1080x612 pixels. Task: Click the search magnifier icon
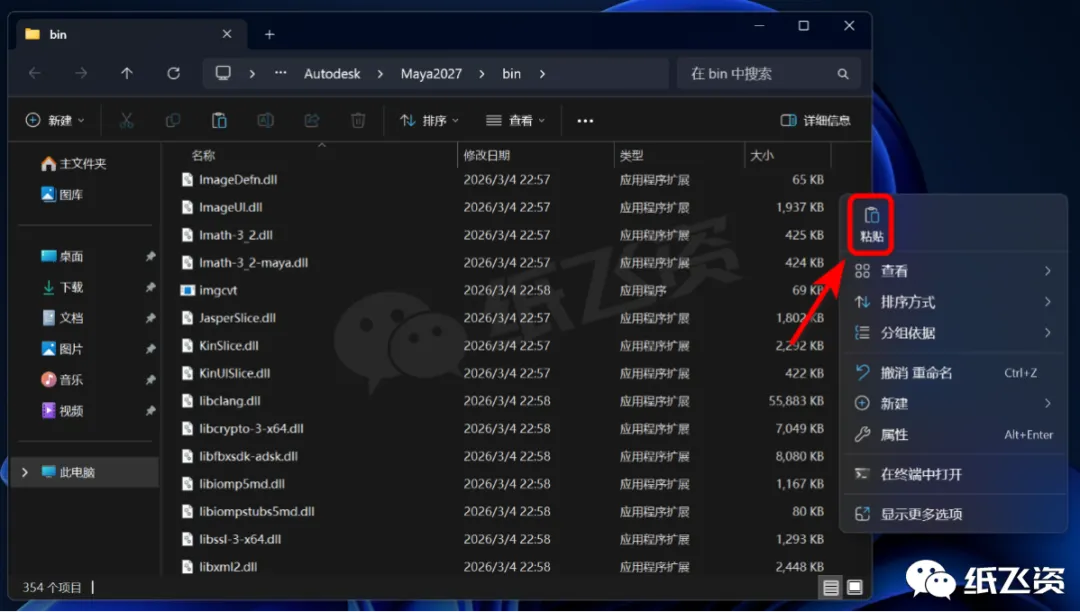843,74
